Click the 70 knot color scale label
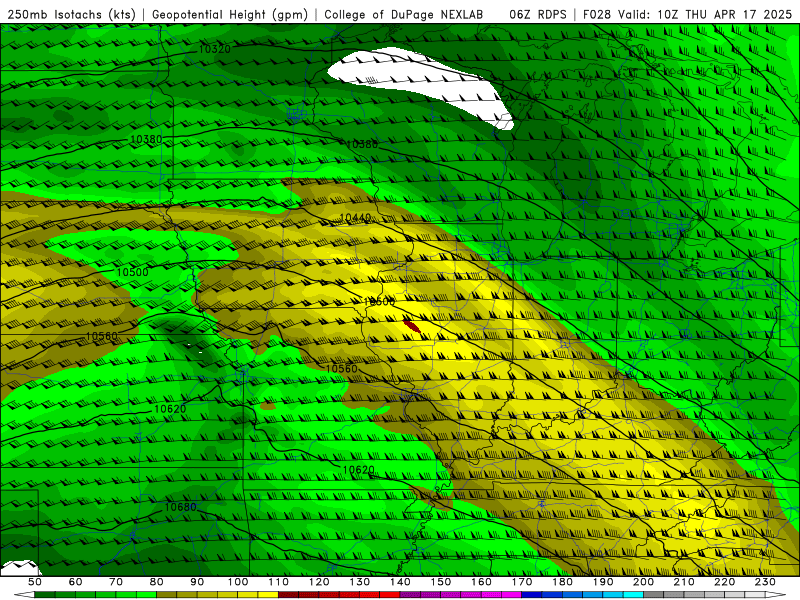 tap(116, 582)
